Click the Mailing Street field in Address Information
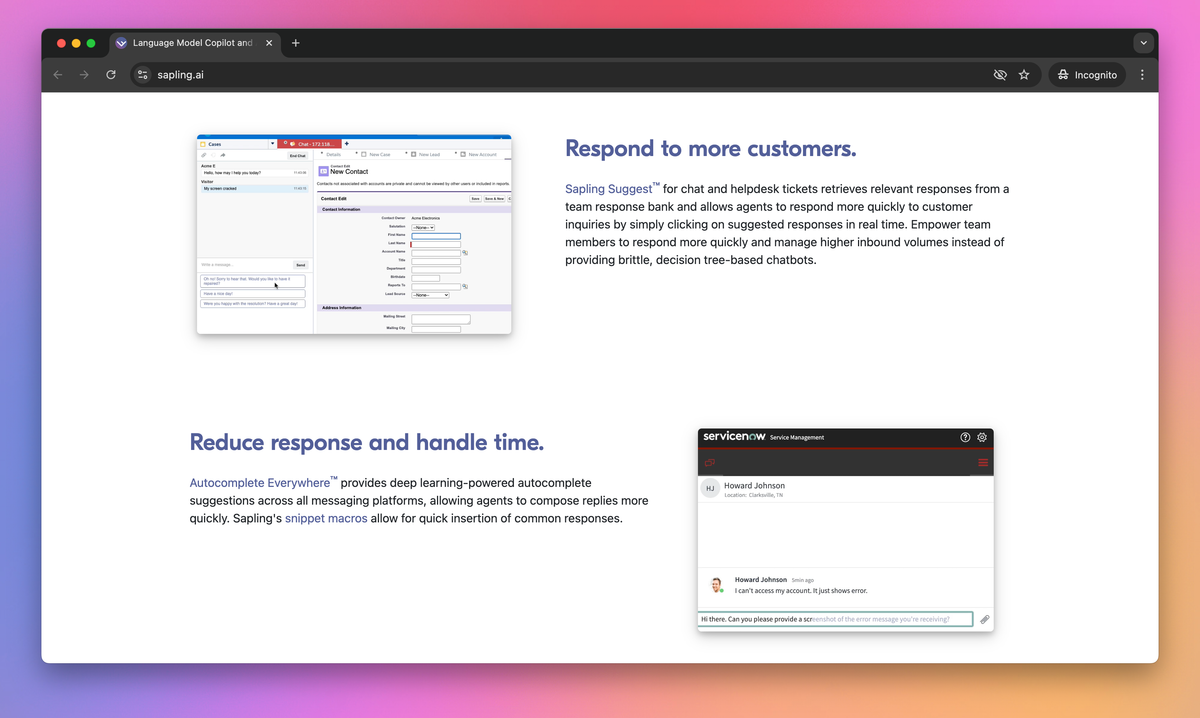Screen dimensions: 1200x718 pos(441,319)
